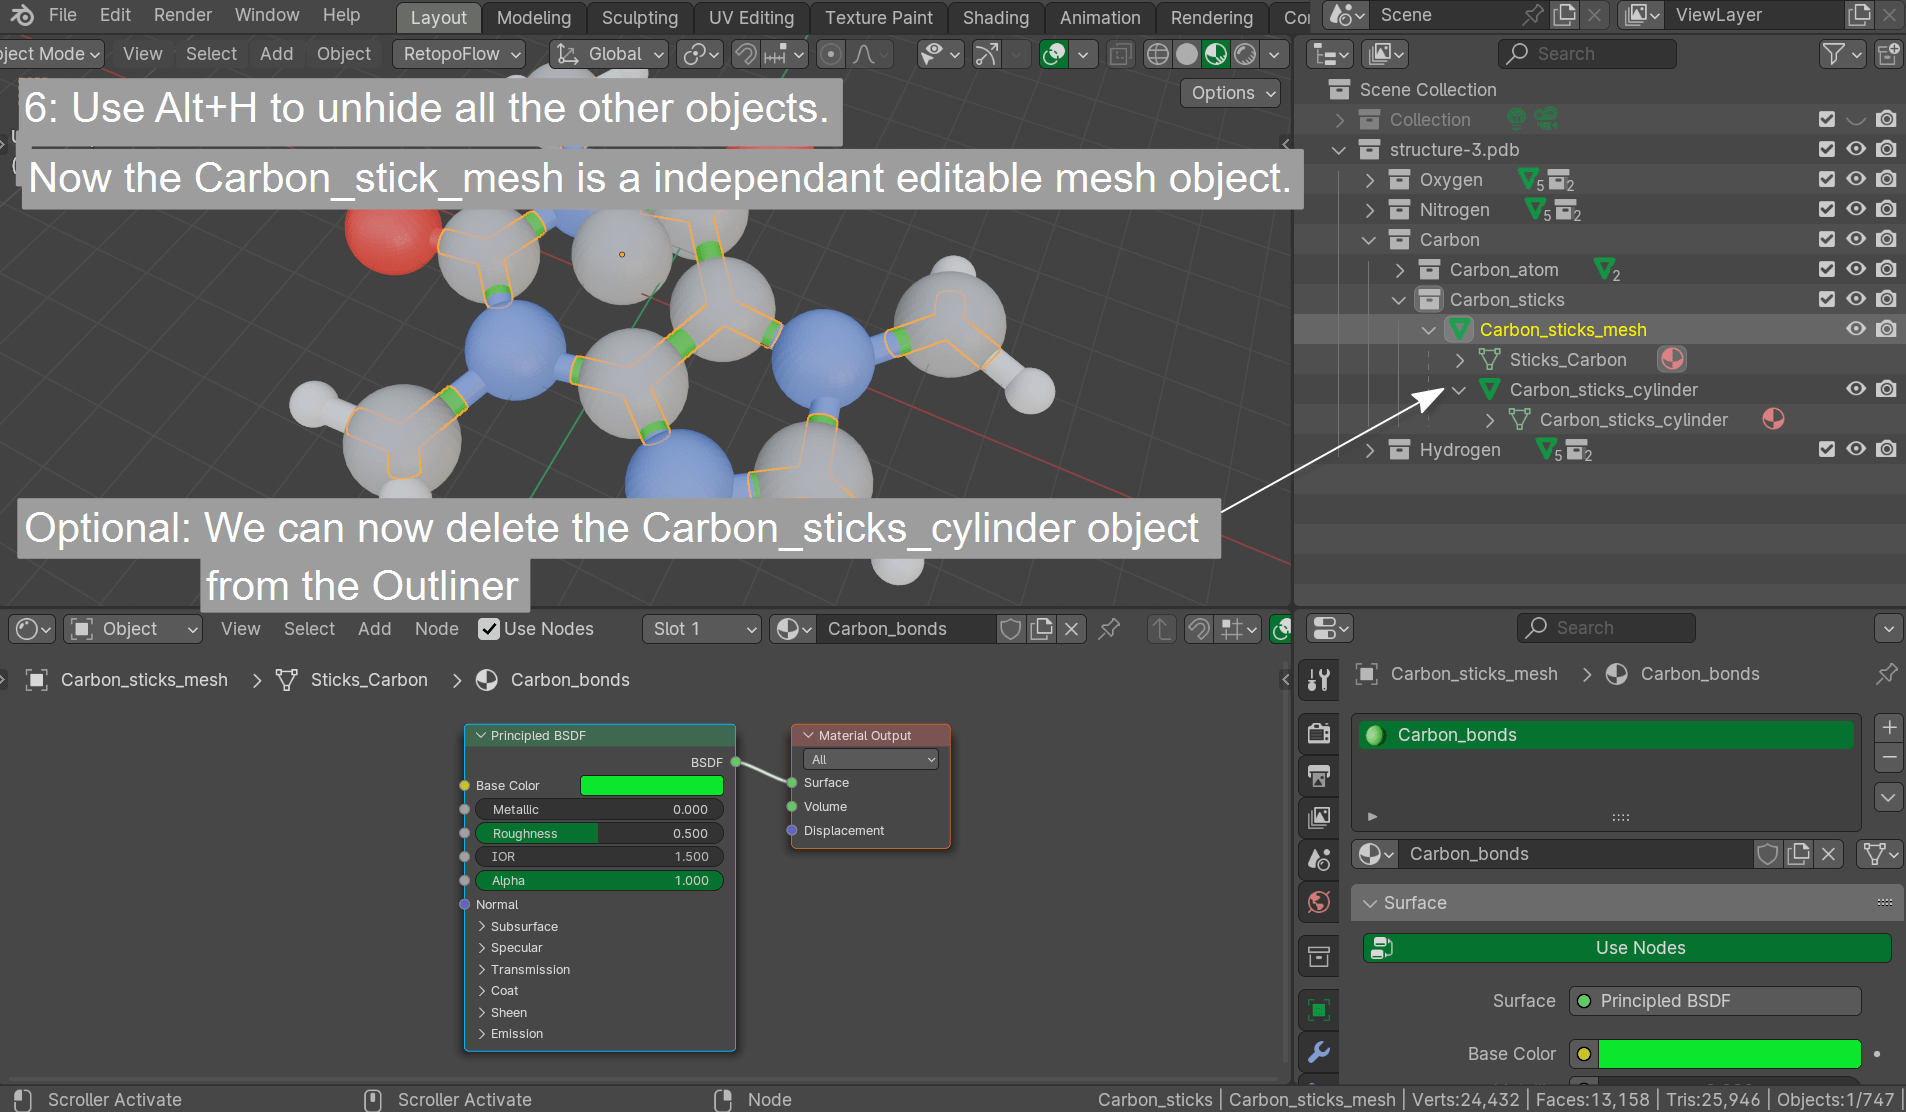The image size is (1906, 1112).
Task: Open the View Layer properties tab
Action: [1319, 817]
